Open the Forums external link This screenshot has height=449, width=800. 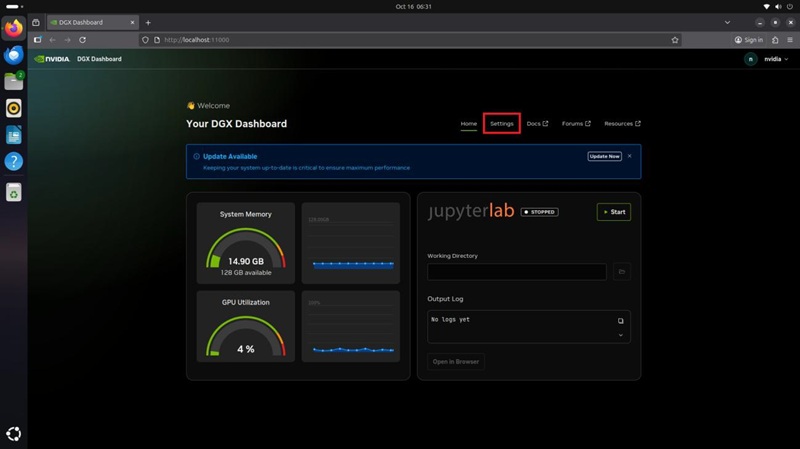(576, 123)
